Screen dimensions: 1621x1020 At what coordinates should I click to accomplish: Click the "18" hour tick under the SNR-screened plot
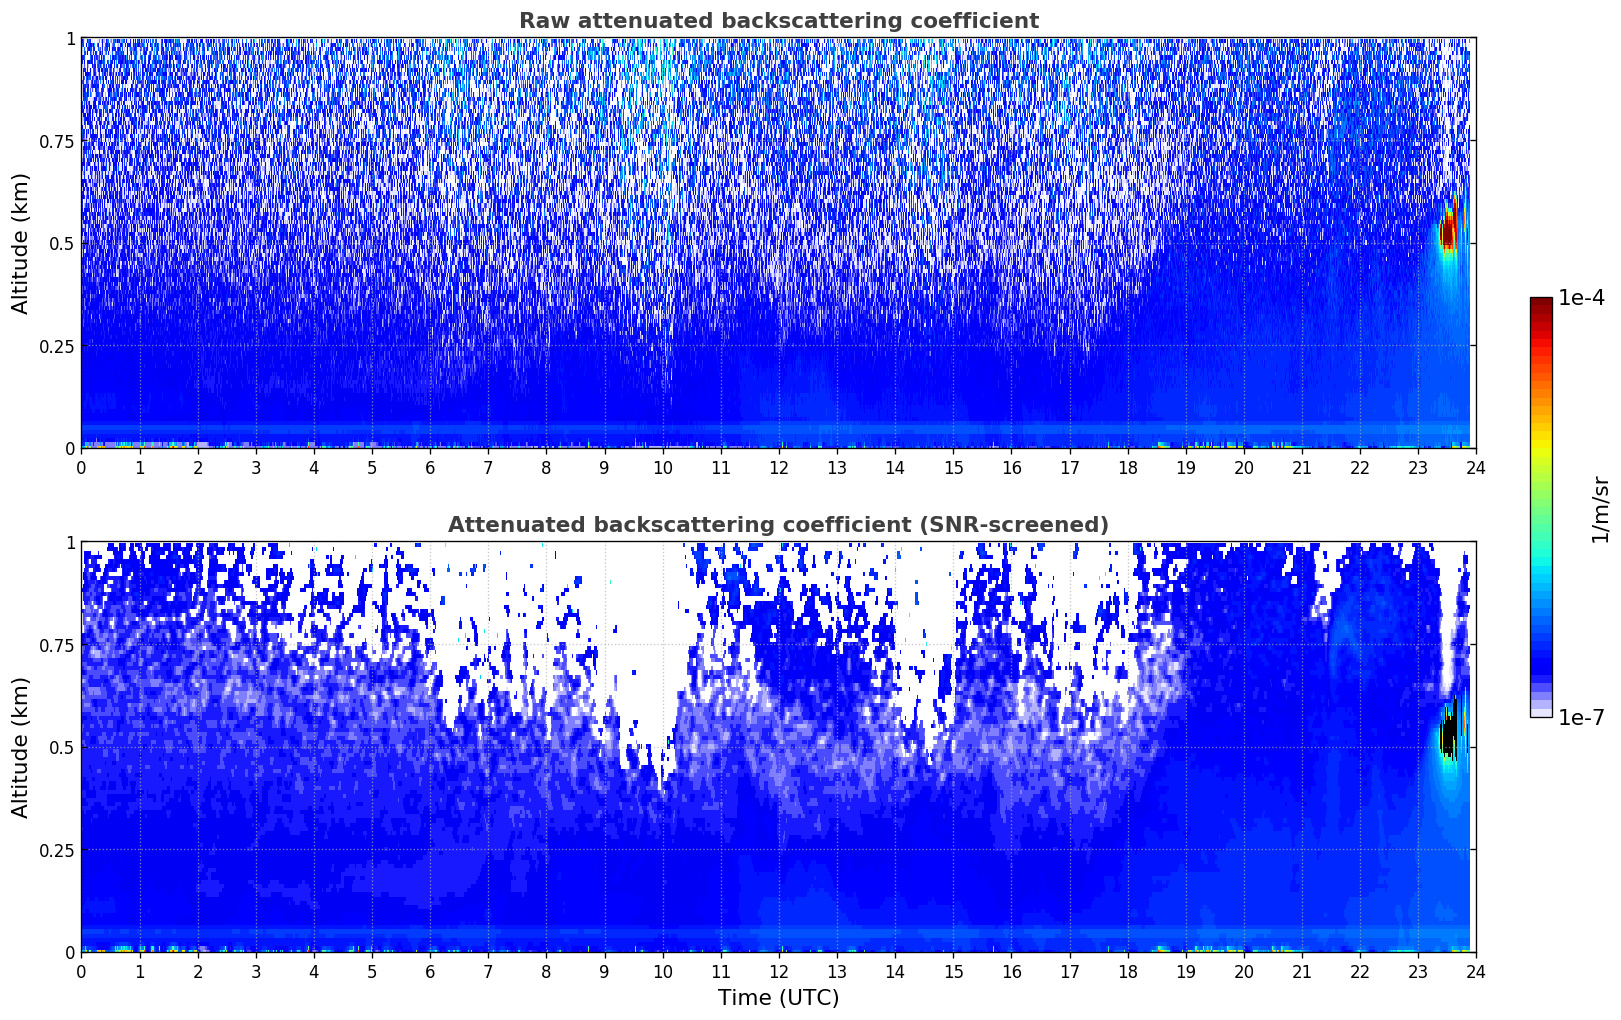click(1127, 971)
